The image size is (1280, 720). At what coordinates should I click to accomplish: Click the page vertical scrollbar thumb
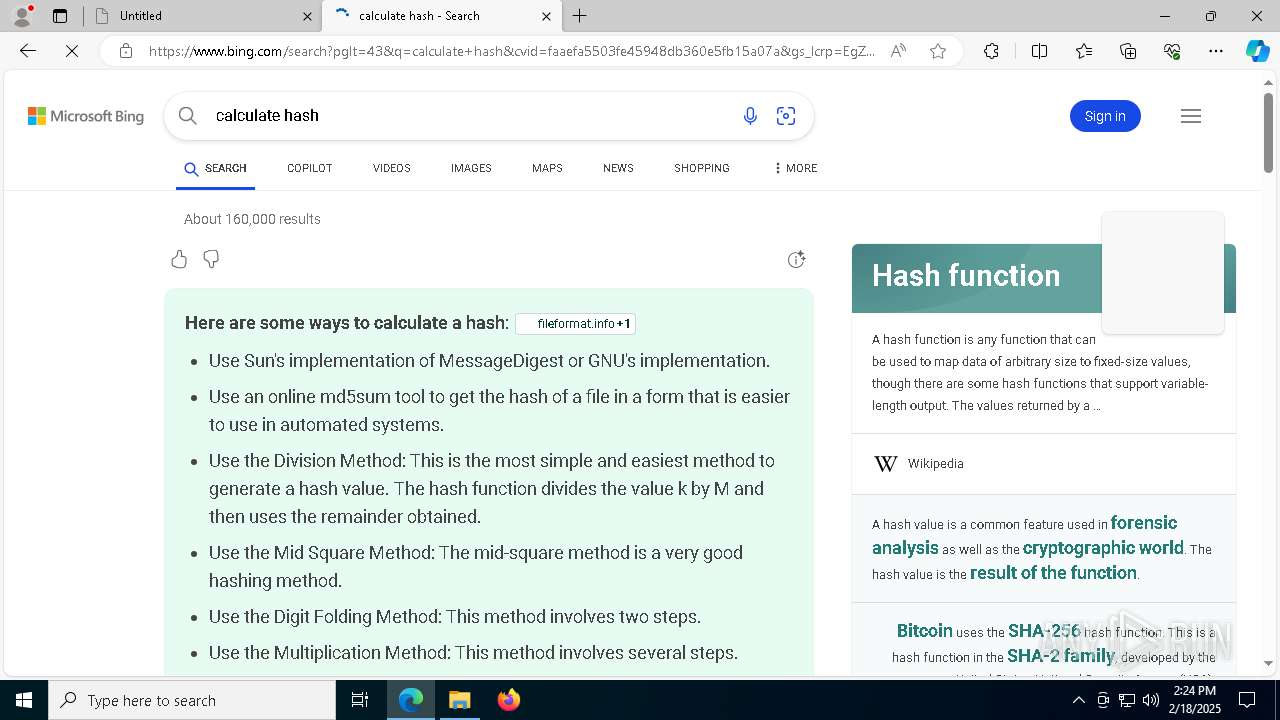click(x=1268, y=132)
